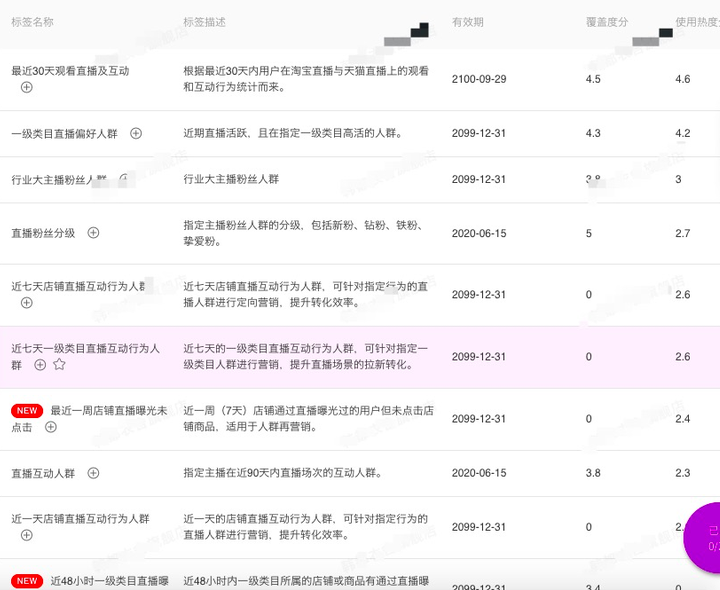The image size is (720, 590).
Task: Open the purple selected-tags floating button
Action: (x=703, y=537)
